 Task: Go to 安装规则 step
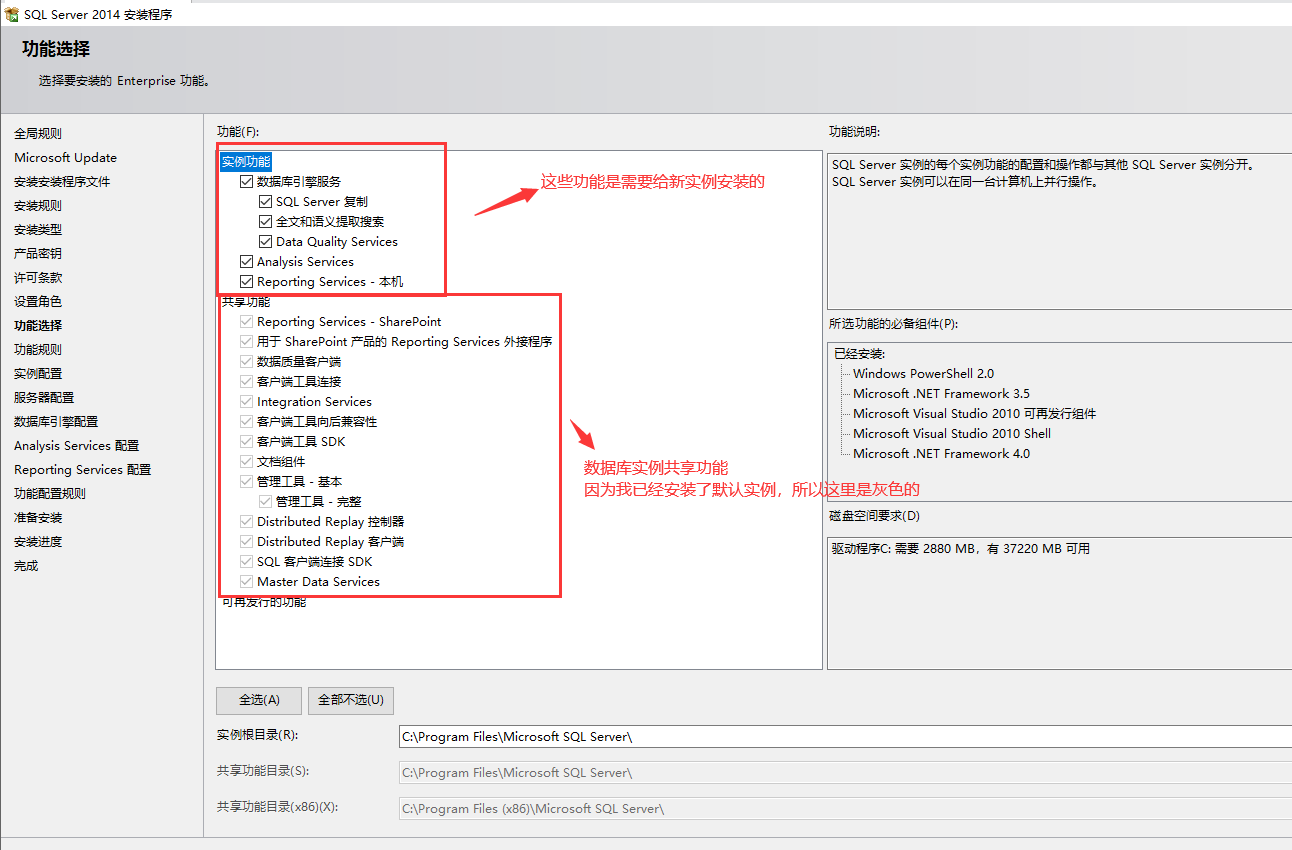tap(38, 206)
